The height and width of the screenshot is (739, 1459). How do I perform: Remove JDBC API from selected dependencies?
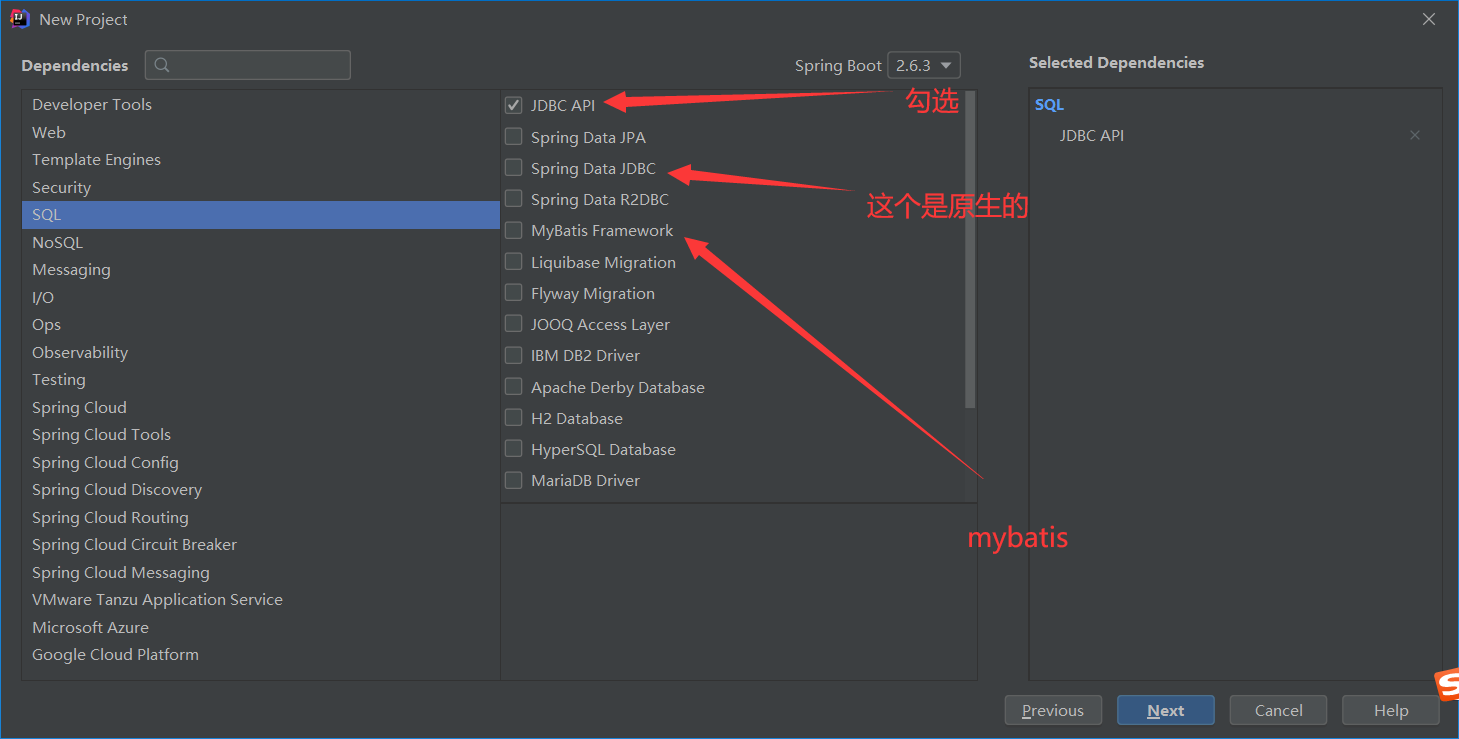coord(1414,135)
